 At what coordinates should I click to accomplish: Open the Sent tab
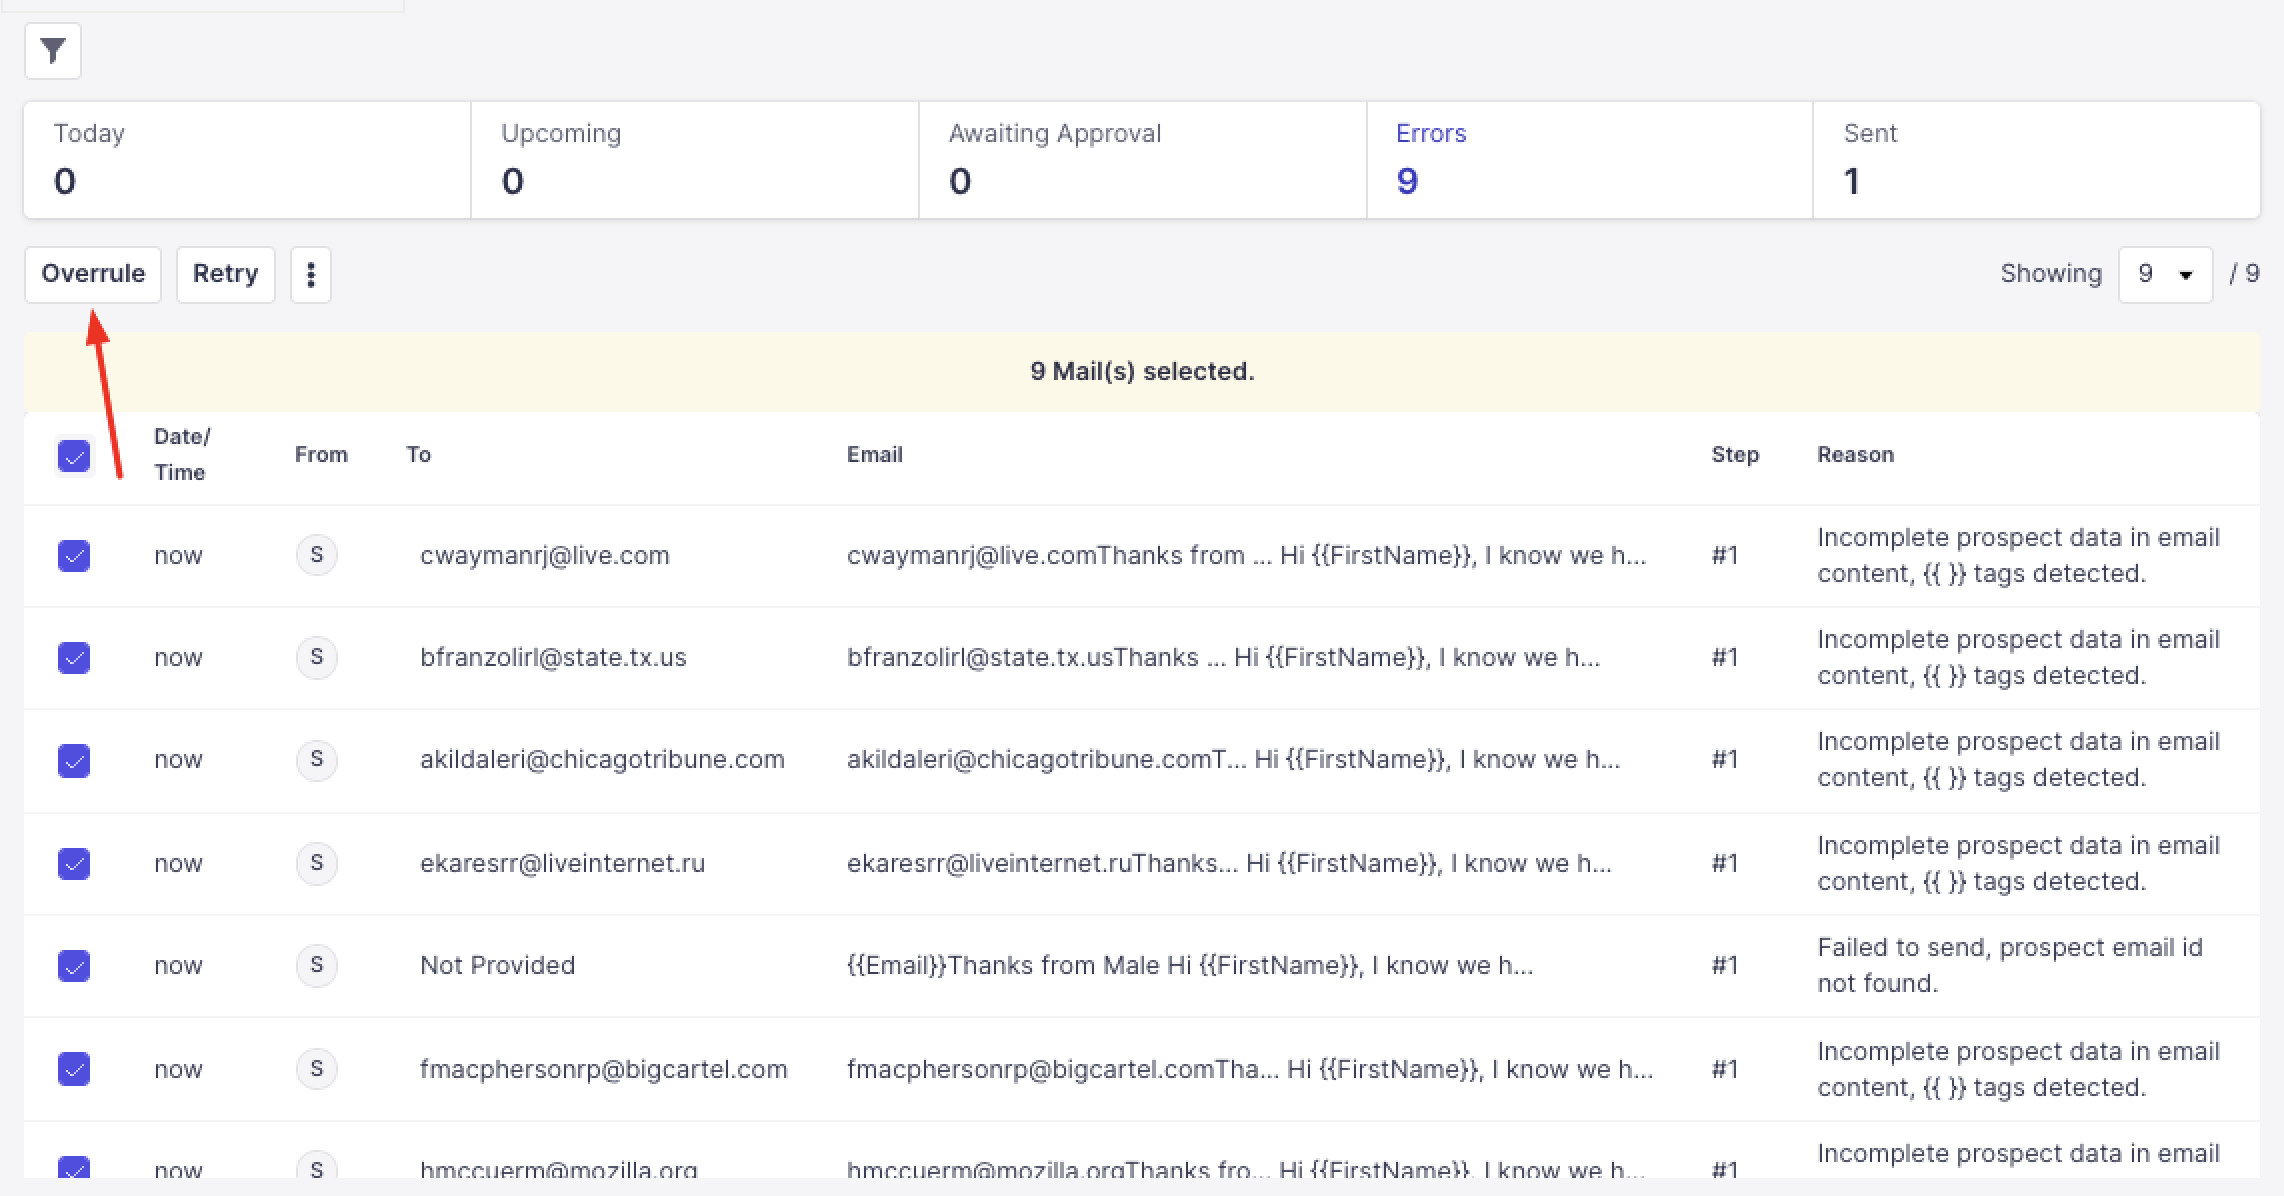2035,160
